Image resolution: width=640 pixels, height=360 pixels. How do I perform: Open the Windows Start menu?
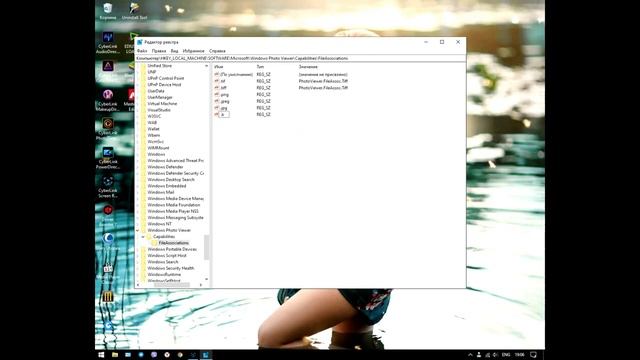pos(101,355)
